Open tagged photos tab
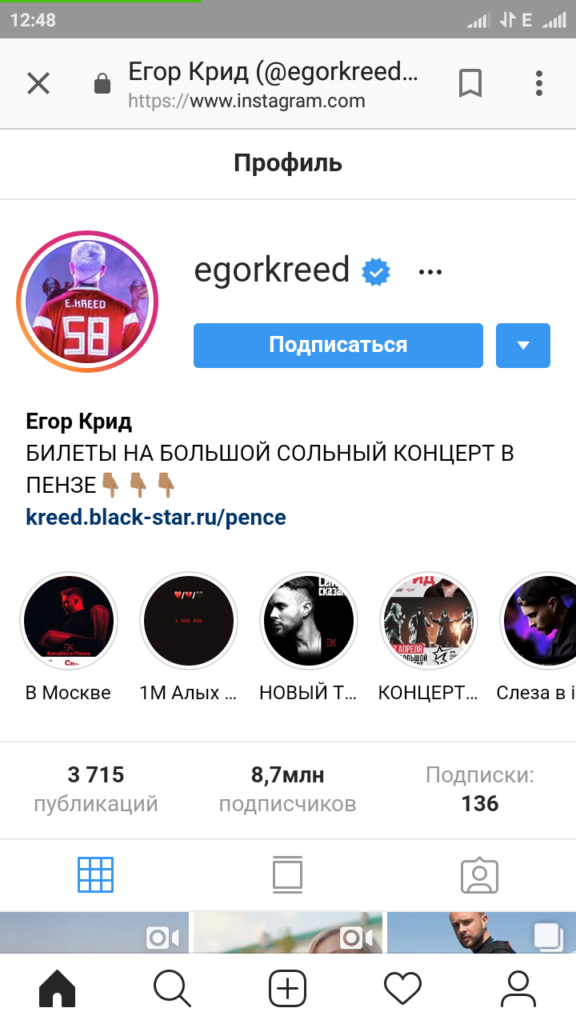This screenshot has height=1024, width=576. click(x=480, y=875)
